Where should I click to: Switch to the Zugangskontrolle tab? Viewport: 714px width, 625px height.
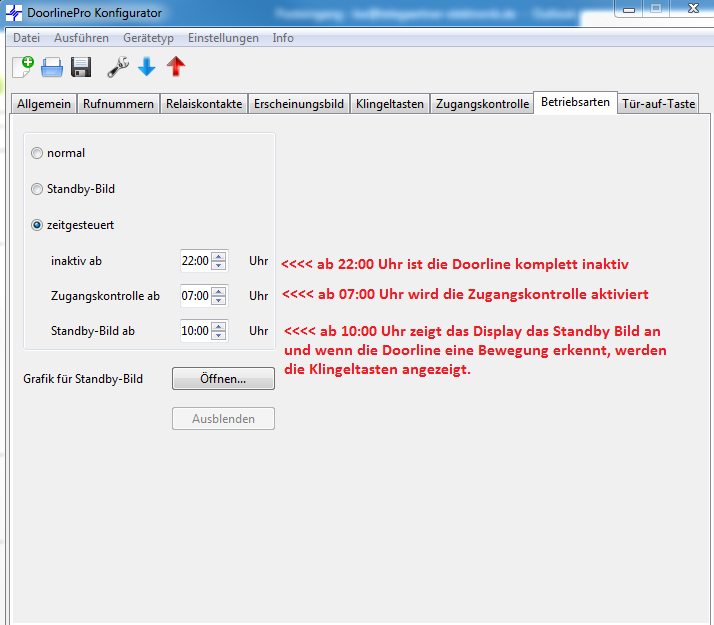pos(482,104)
